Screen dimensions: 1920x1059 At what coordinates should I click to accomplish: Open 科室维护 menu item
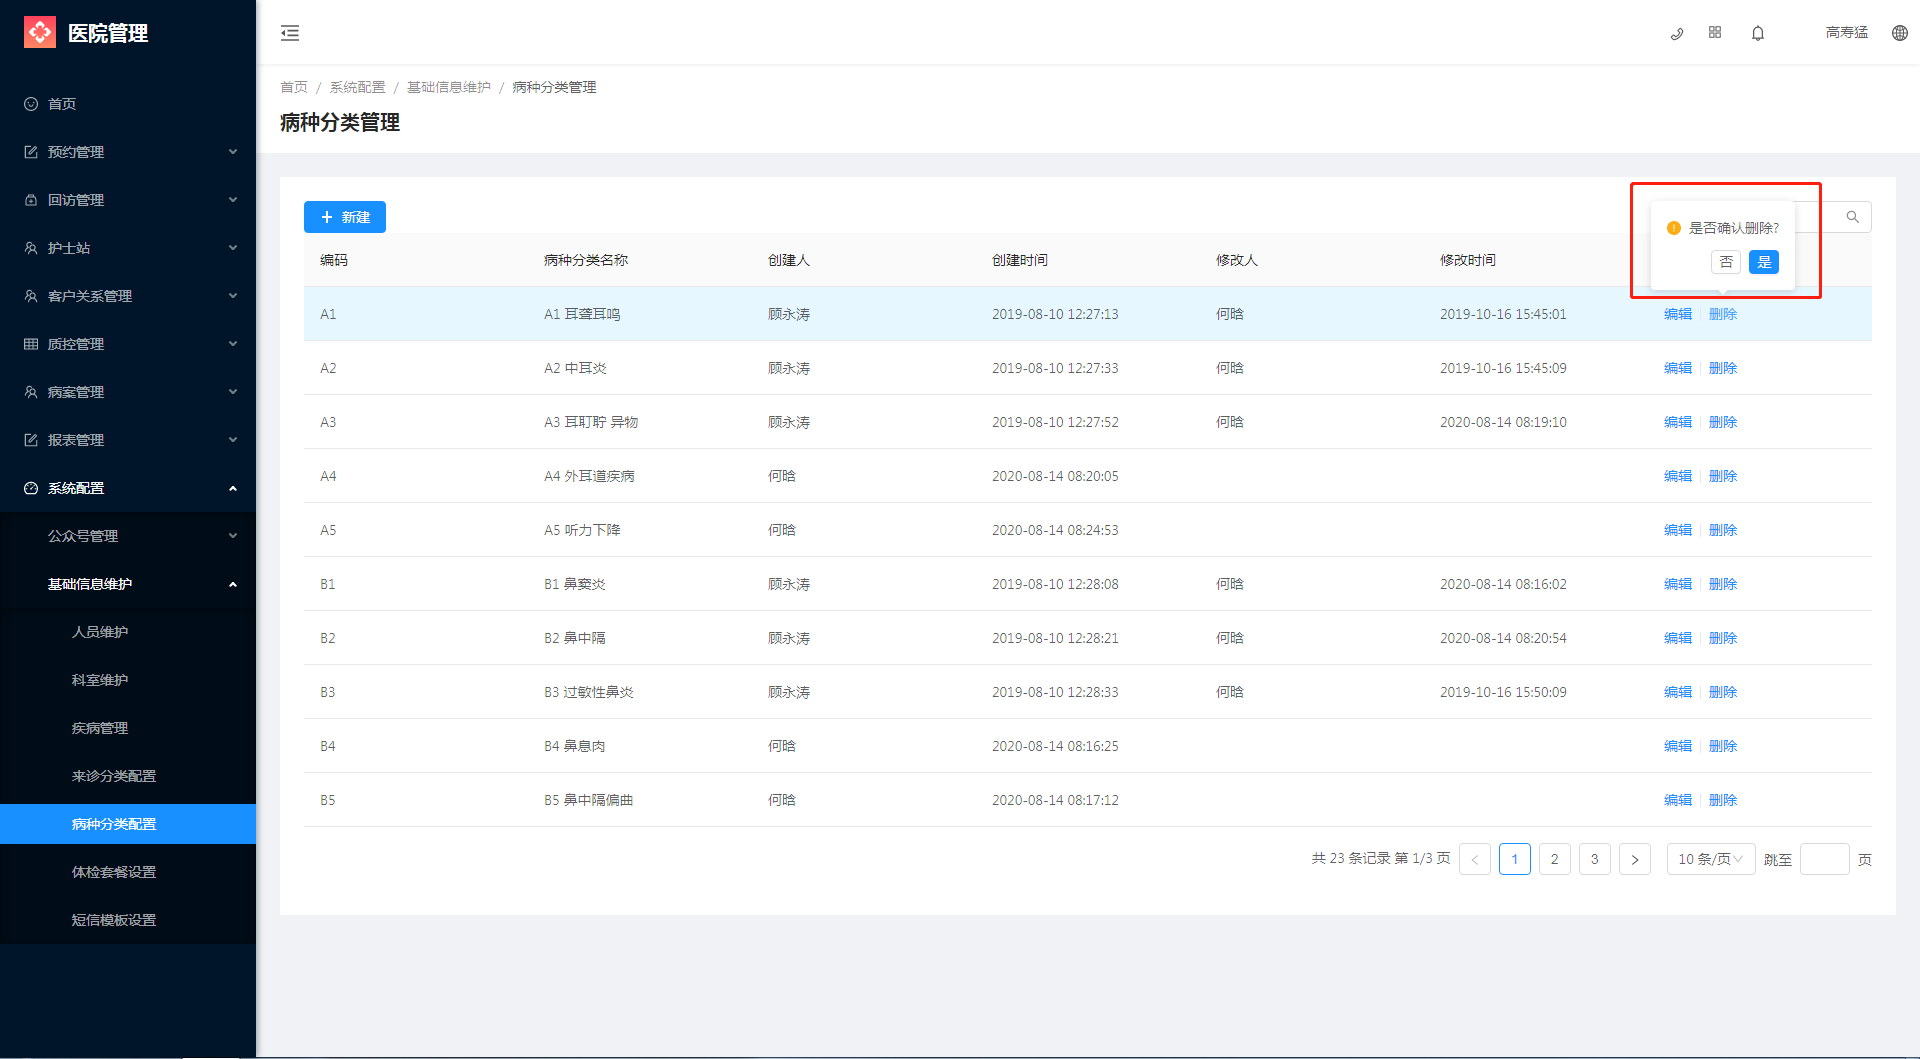(128, 680)
